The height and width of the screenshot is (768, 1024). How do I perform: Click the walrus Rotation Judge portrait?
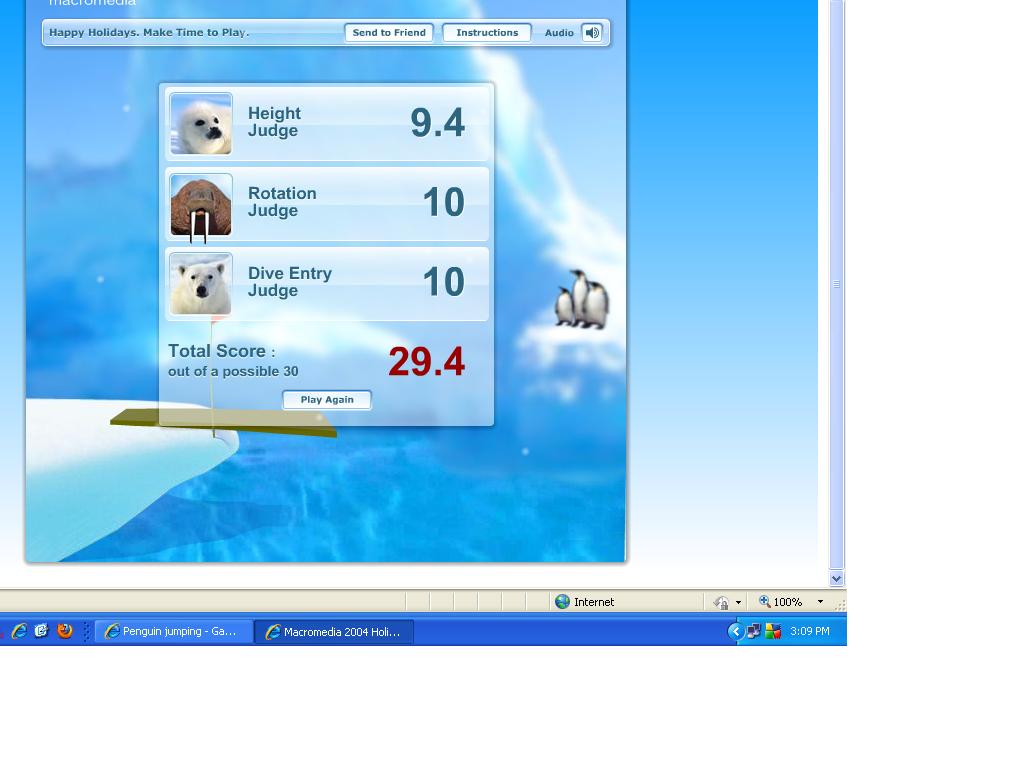click(x=201, y=205)
